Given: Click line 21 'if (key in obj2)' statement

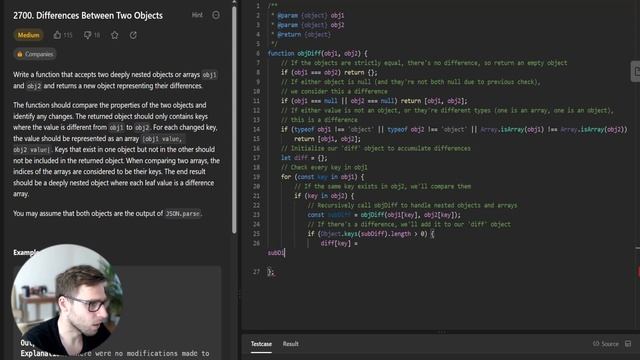Looking at the screenshot, I should point(324,196).
